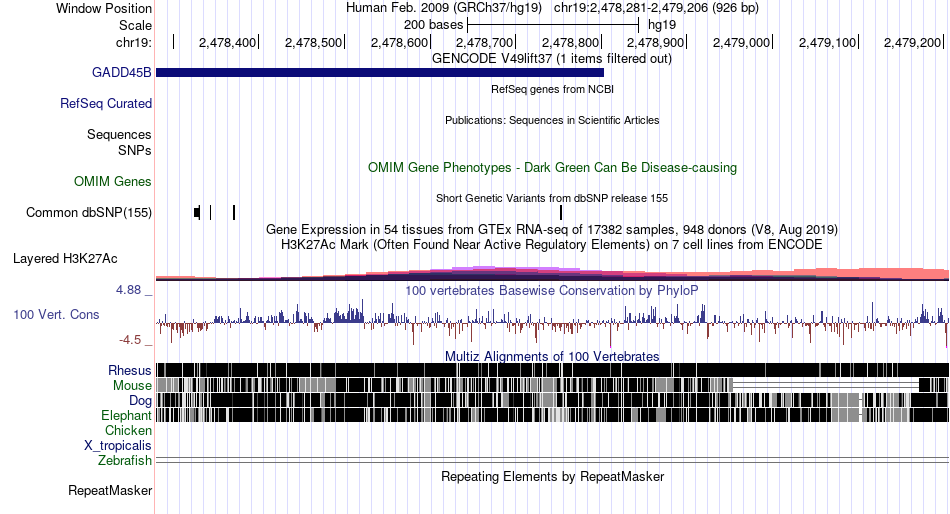Click the OMIM Gene Phenotypes title
950x514 pixels.
click(552, 167)
